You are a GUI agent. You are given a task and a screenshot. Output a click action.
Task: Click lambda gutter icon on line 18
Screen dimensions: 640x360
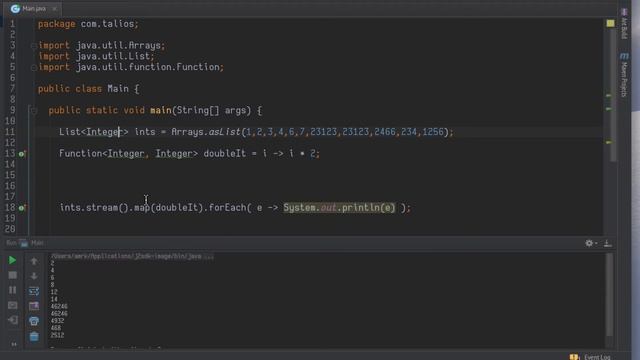tap(22, 208)
